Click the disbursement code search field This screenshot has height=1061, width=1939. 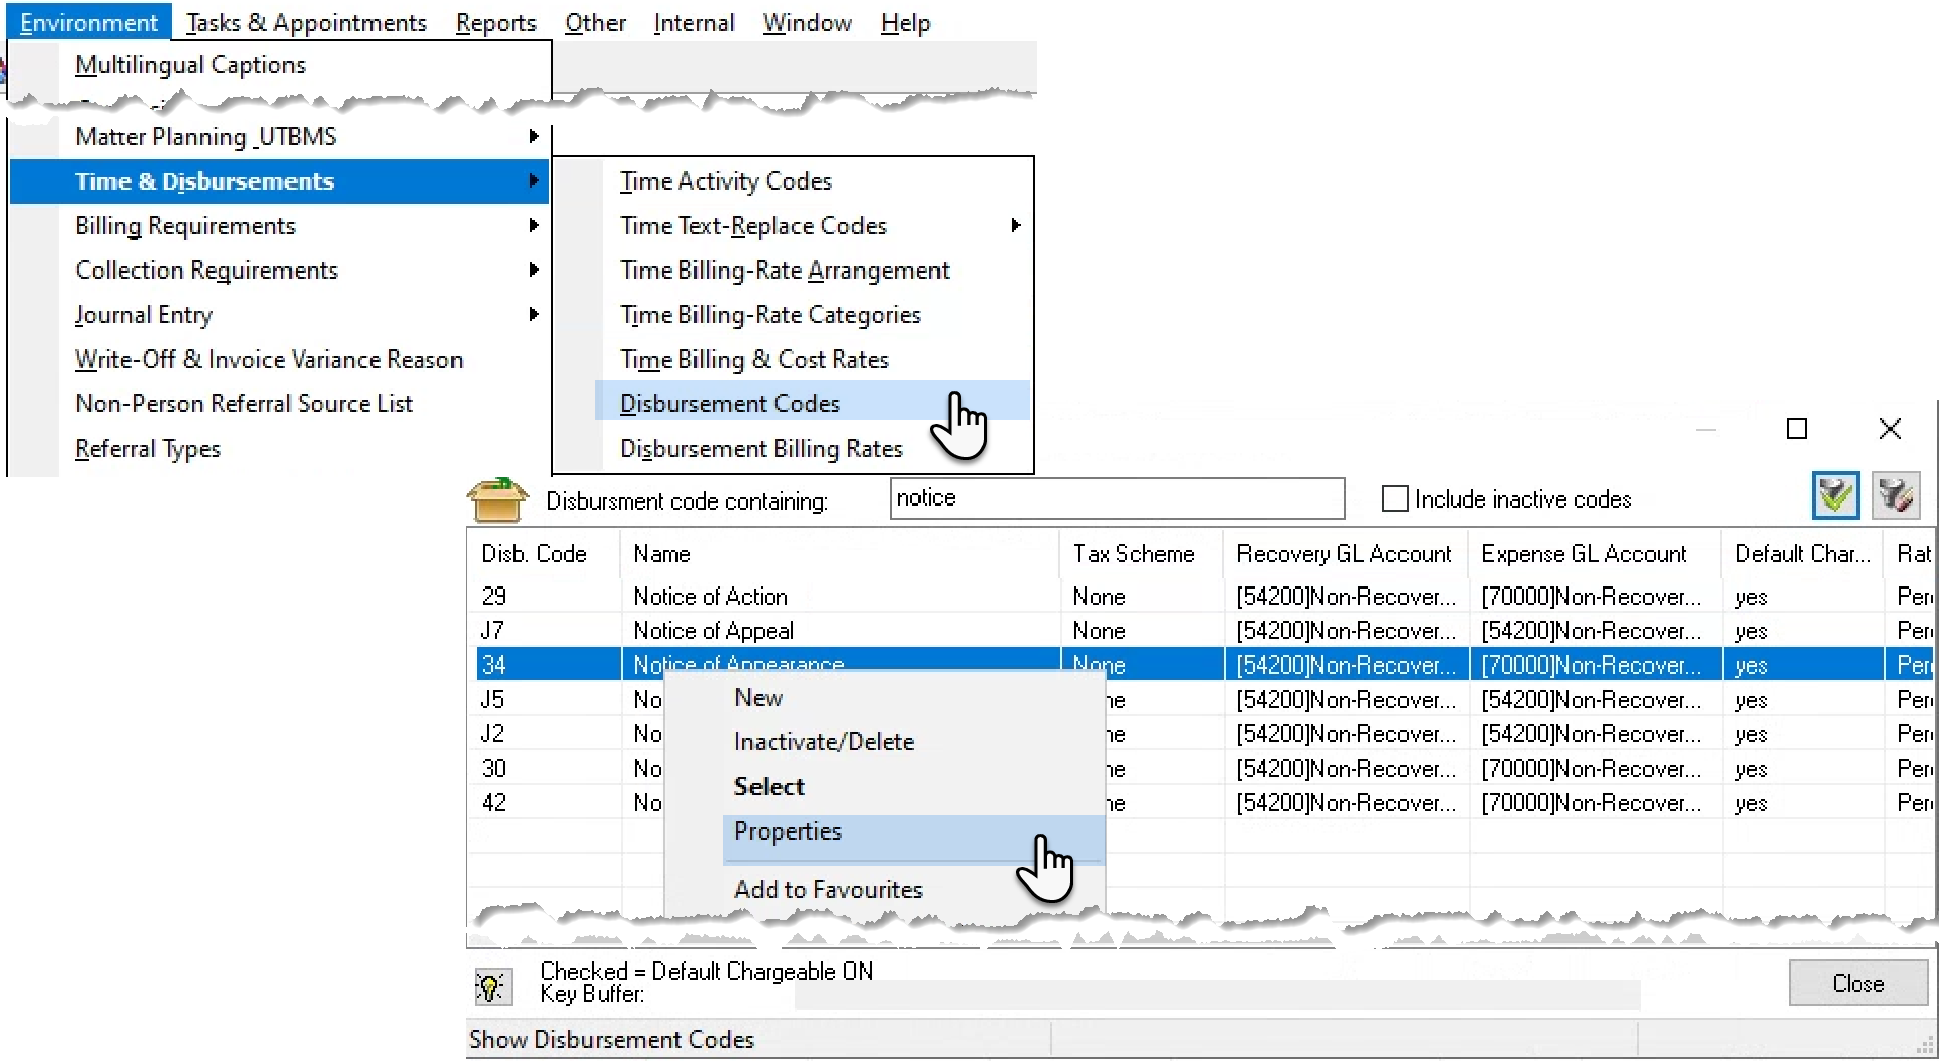[1117, 498]
